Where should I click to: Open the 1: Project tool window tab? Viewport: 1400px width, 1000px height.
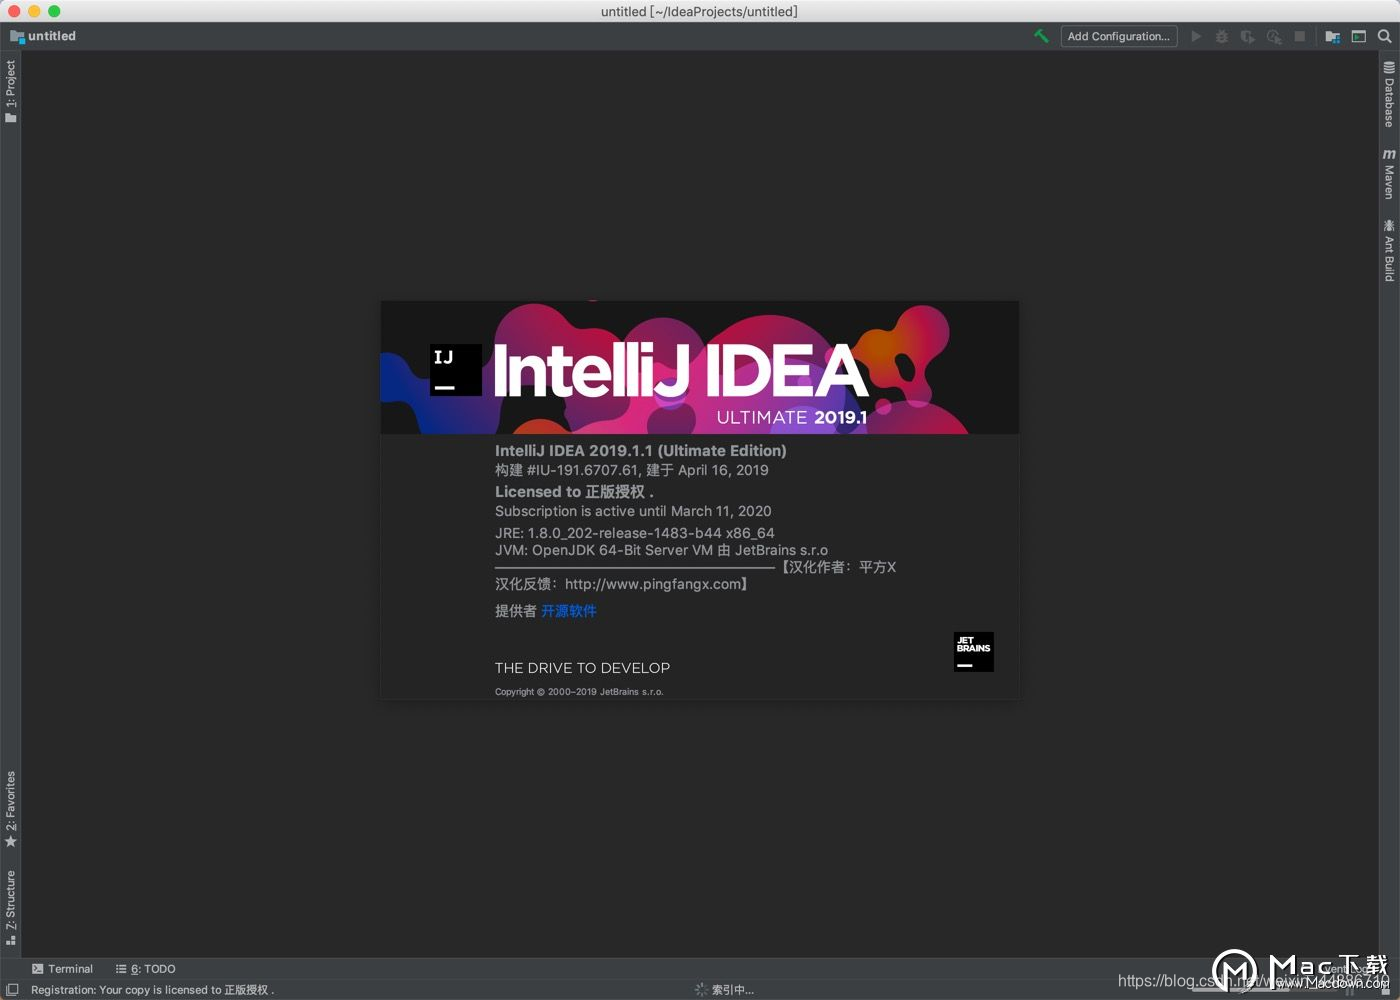[10, 91]
